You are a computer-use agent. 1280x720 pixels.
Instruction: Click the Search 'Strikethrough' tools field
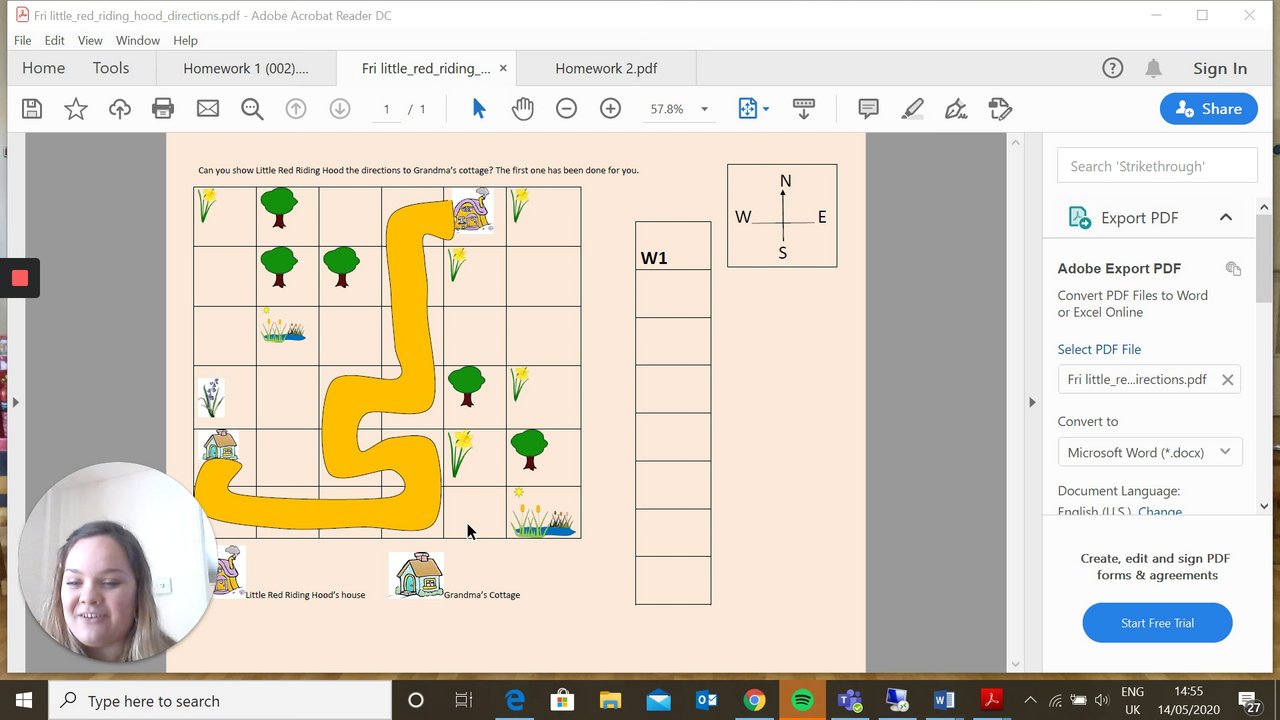click(1157, 166)
